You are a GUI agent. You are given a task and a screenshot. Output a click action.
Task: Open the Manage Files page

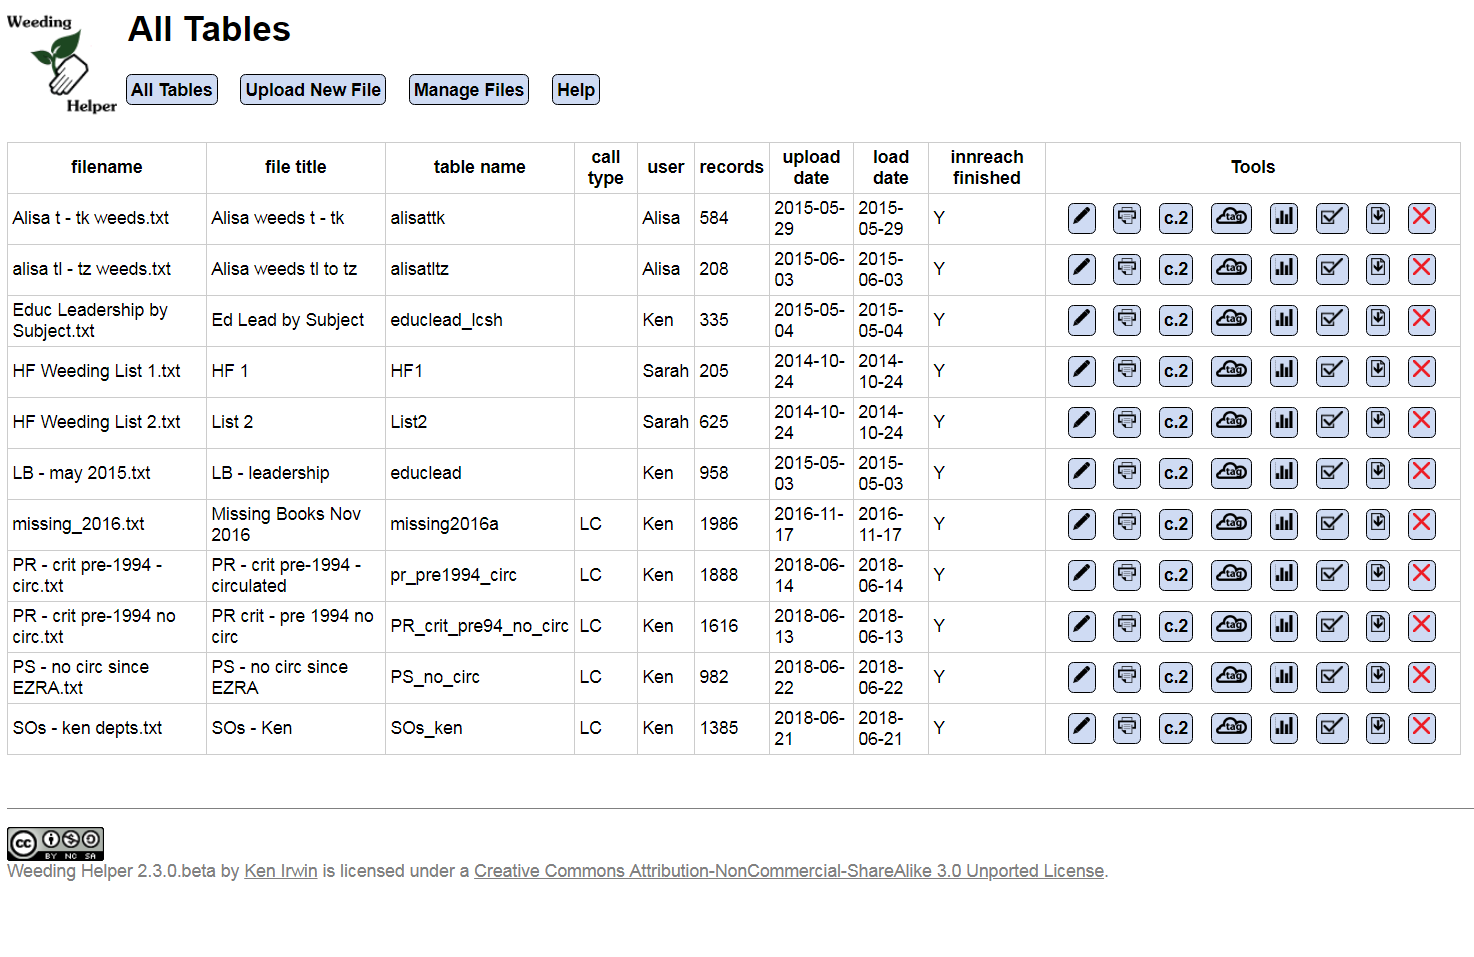[469, 90]
